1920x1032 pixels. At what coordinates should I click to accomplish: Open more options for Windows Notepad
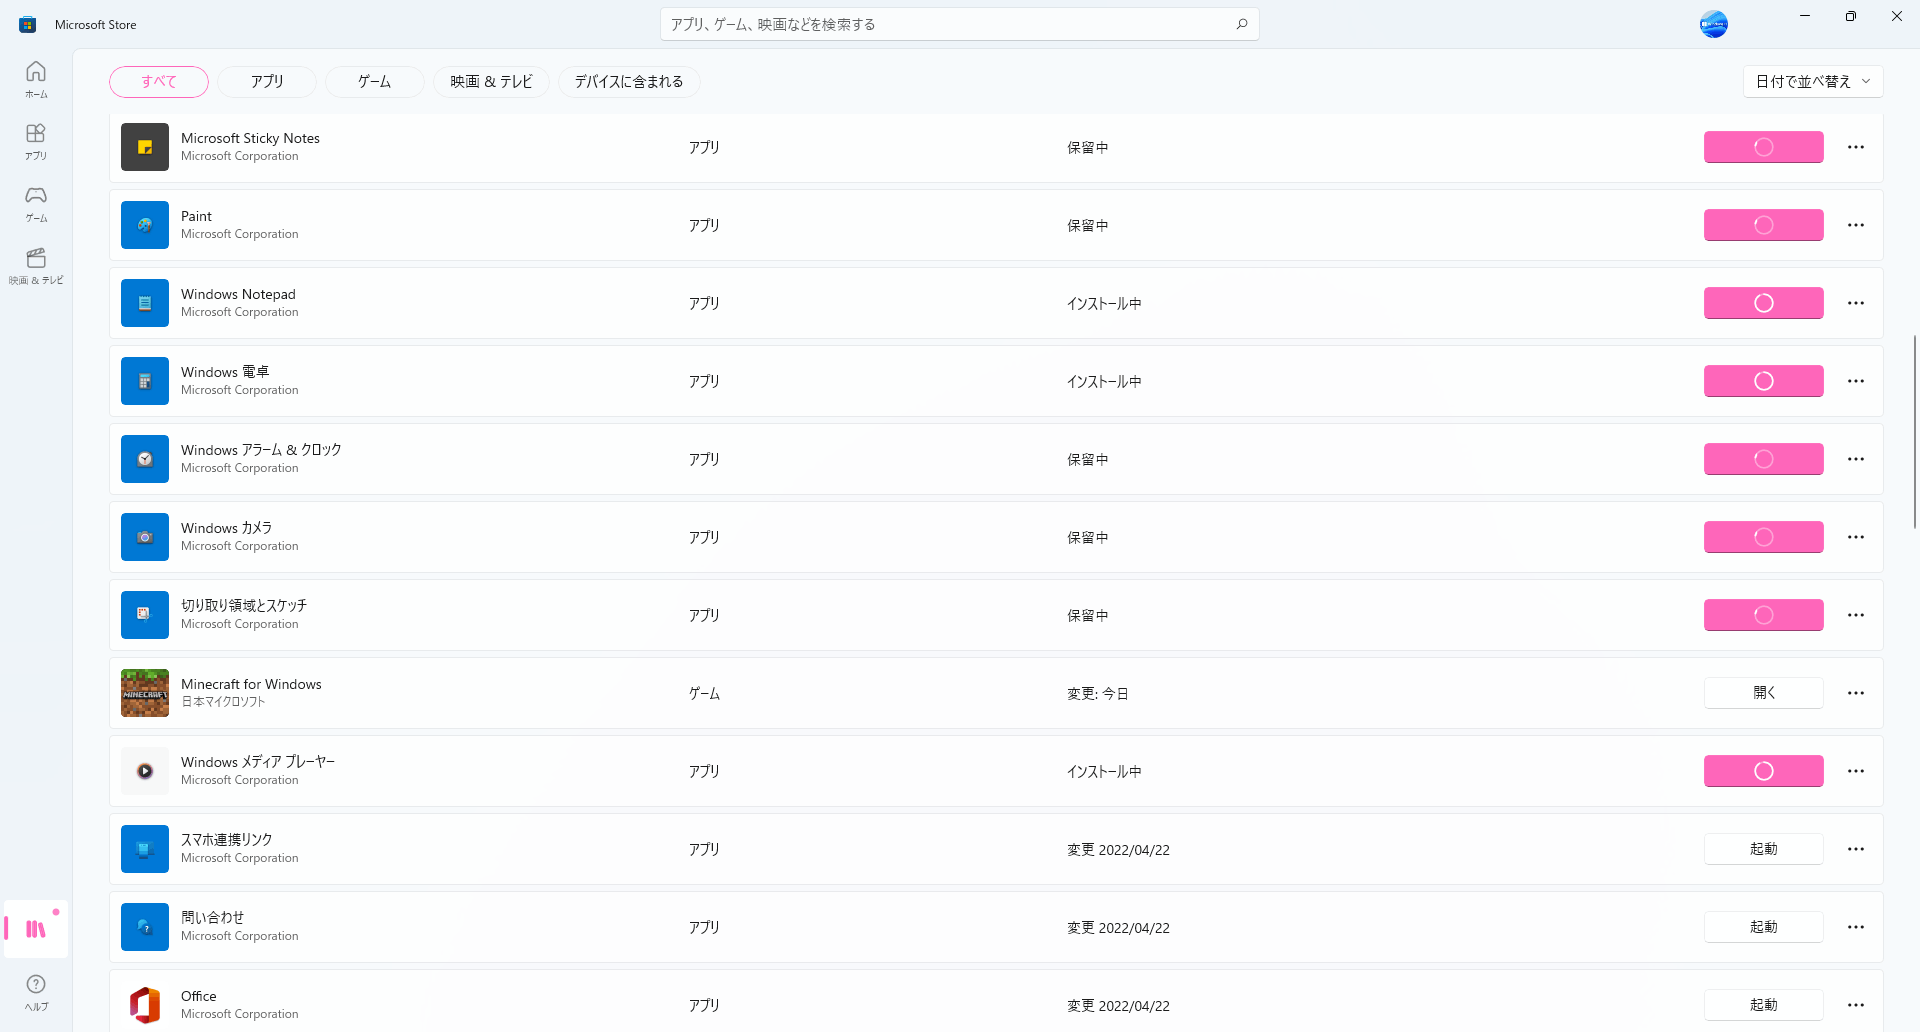click(x=1856, y=303)
